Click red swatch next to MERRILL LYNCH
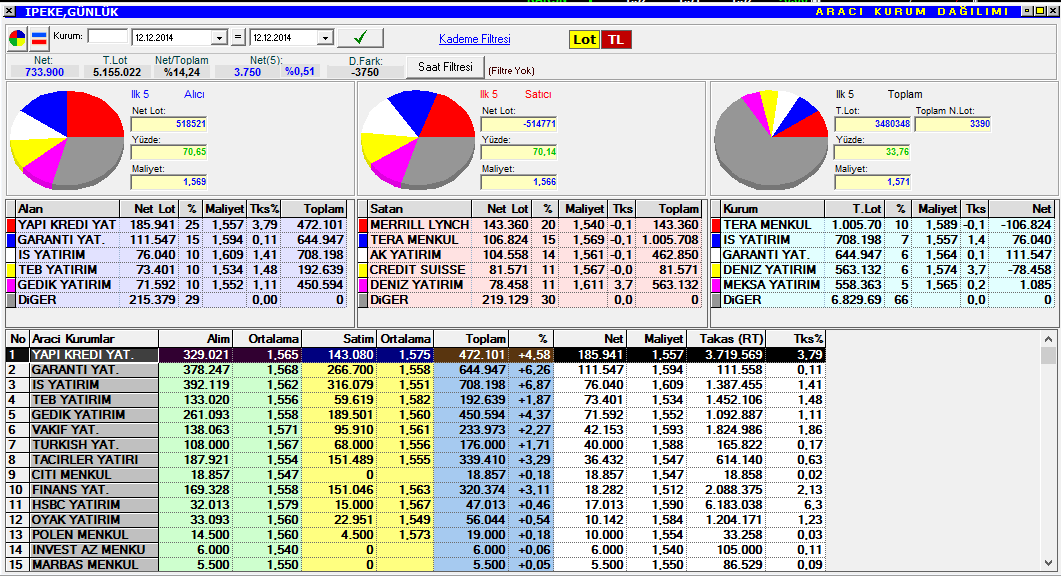 tap(364, 225)
